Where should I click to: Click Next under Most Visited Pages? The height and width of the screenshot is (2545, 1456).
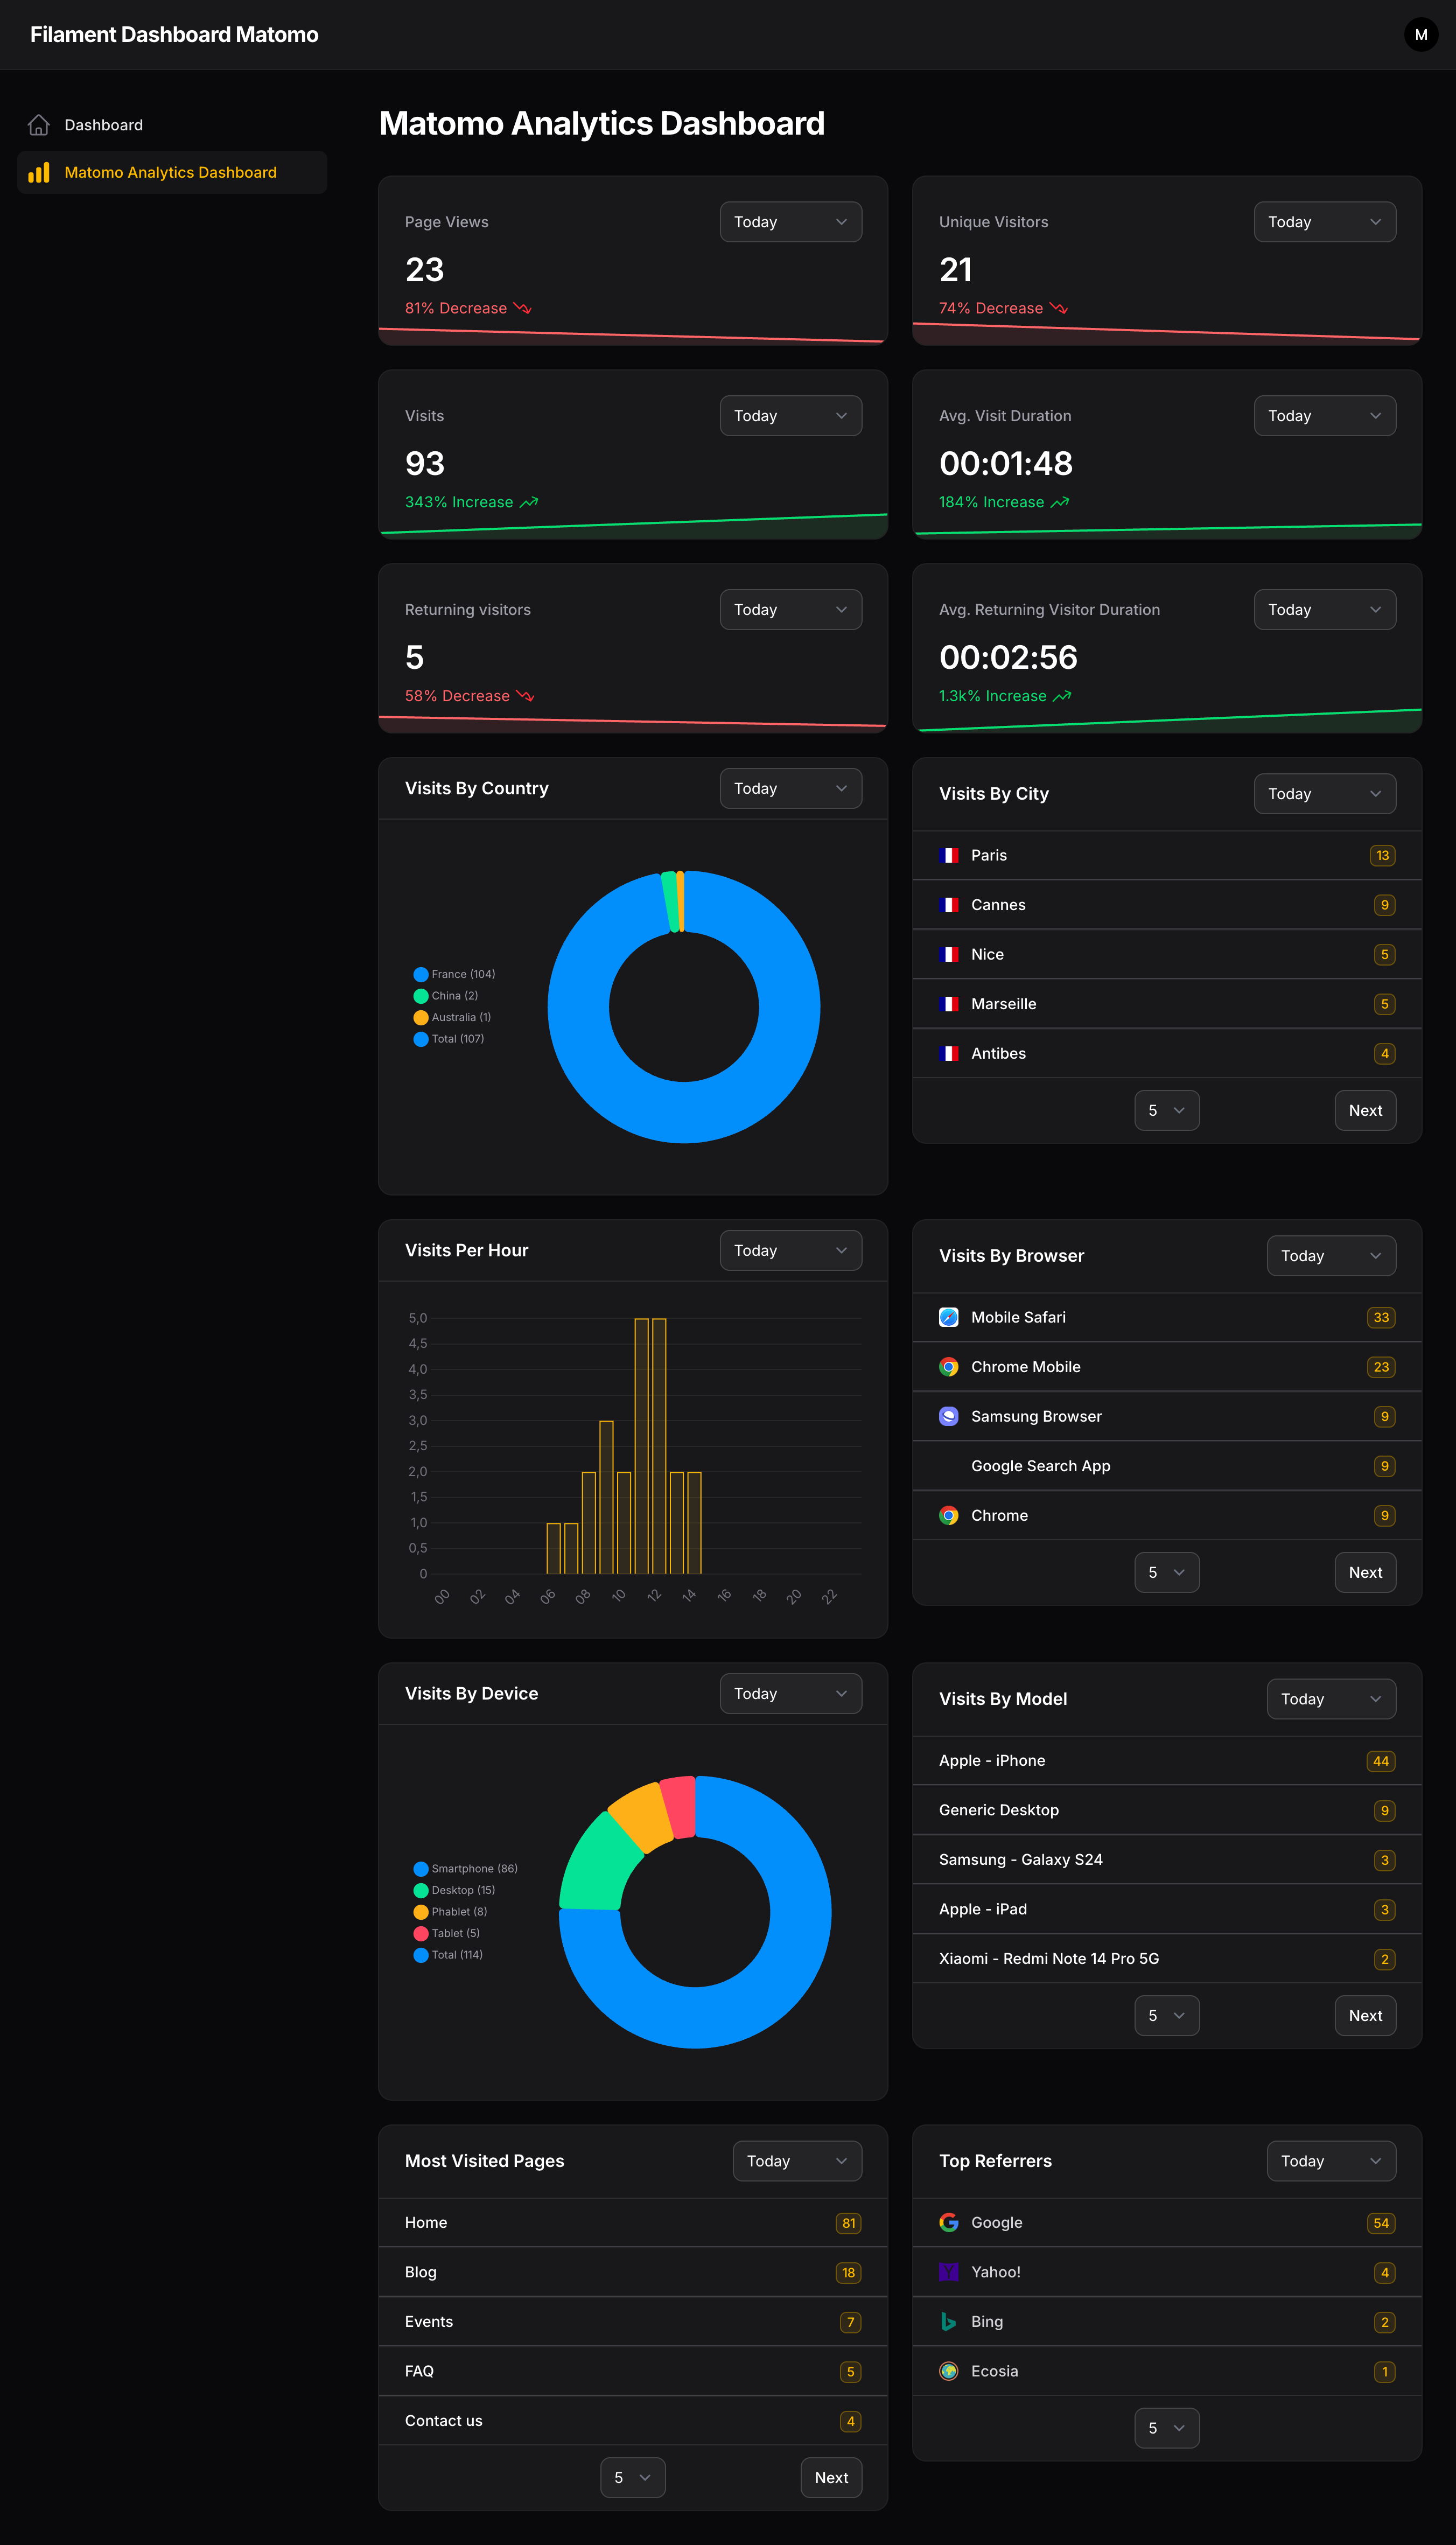(831, 2477)
